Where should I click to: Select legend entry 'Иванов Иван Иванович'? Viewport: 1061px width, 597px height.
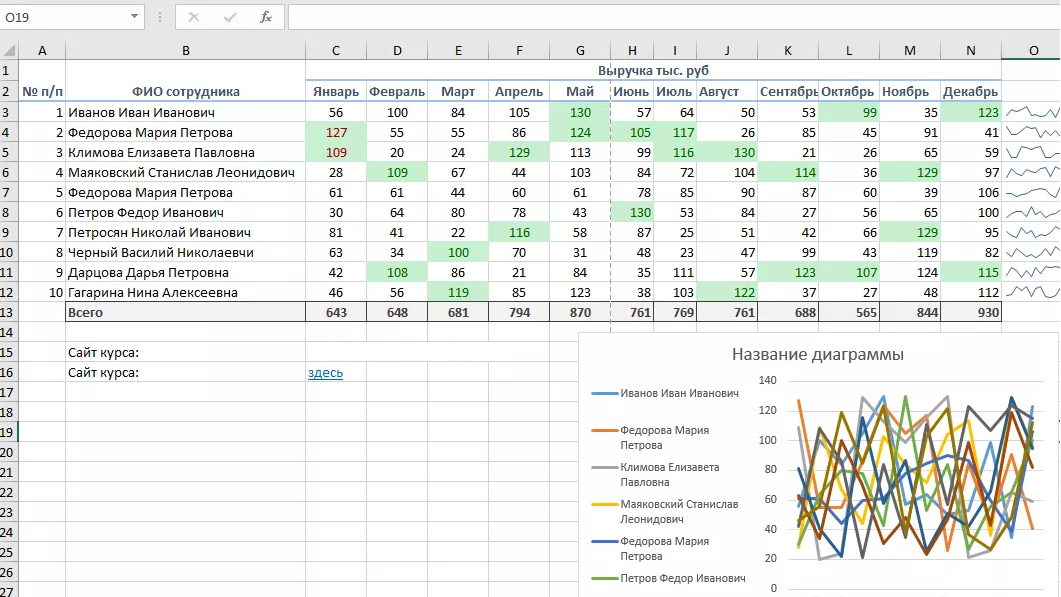(x=665, y=393)
